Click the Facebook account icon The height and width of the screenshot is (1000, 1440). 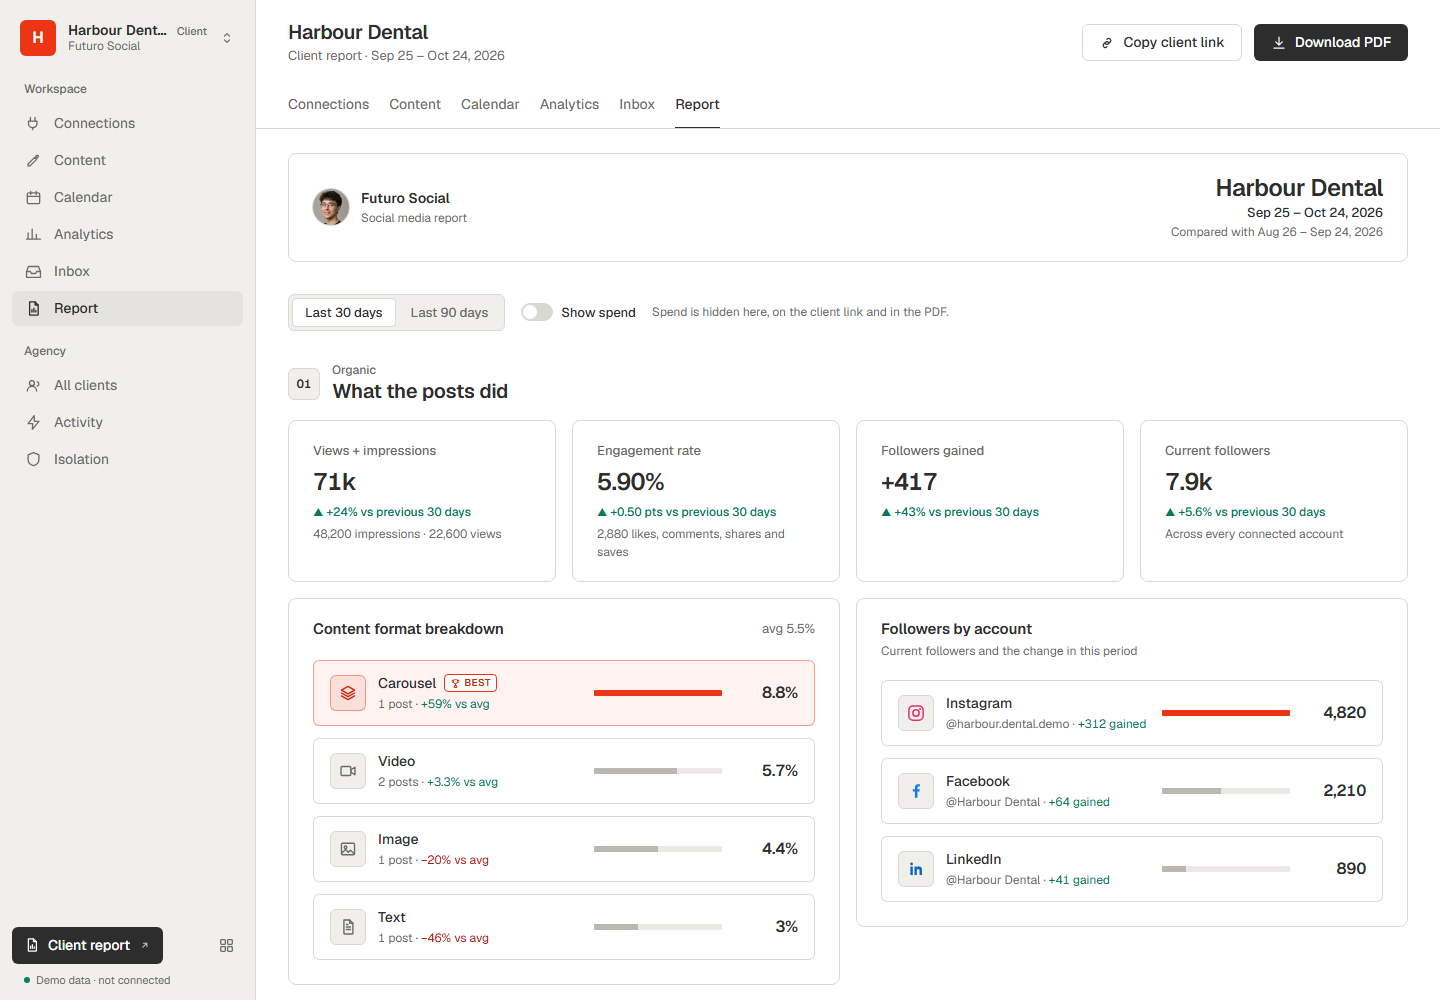pos(916,791)
